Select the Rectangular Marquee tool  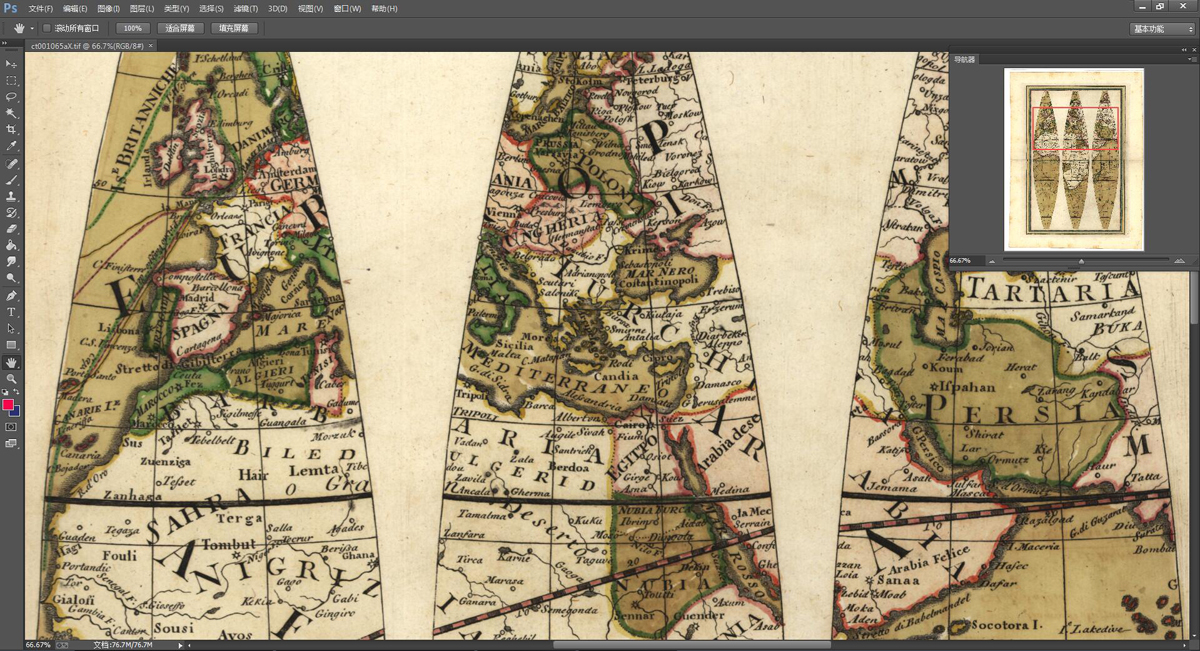click(11, 81)
